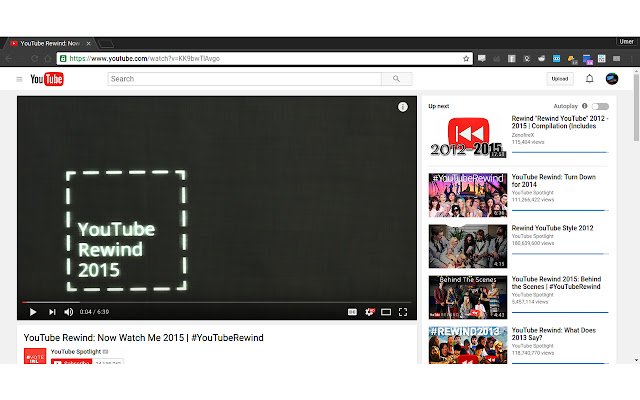Skip to the next video in the player
Image resolution: width=640 pixels, height=400 pixels.
(x=52, y=312)
